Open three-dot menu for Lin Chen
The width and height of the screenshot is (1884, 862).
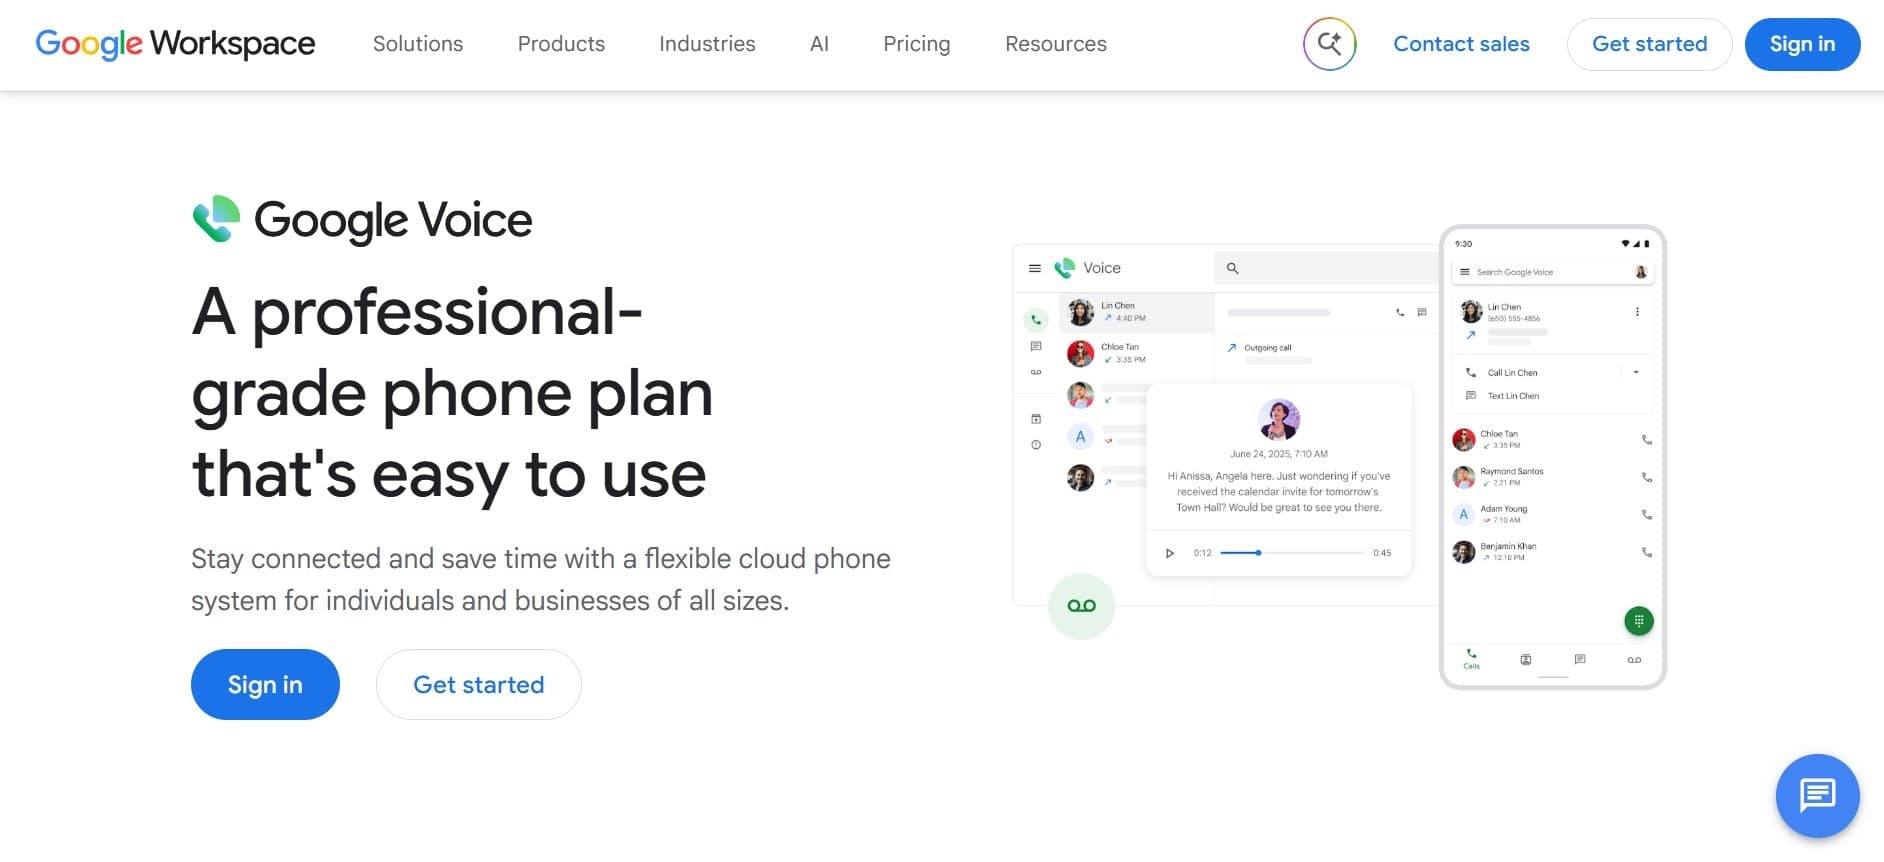(x=1637, y=312)
